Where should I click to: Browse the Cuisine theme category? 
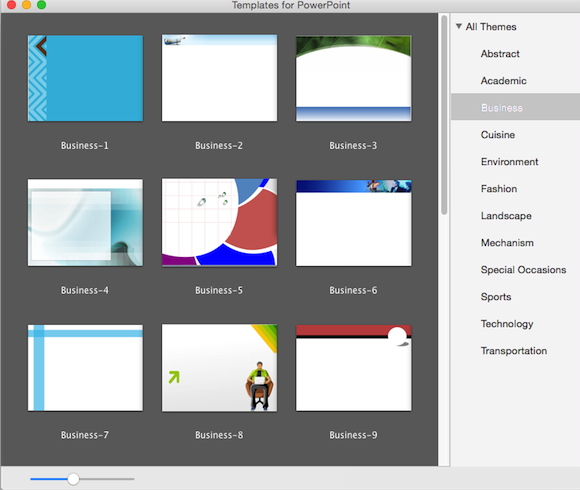point(498,135)
